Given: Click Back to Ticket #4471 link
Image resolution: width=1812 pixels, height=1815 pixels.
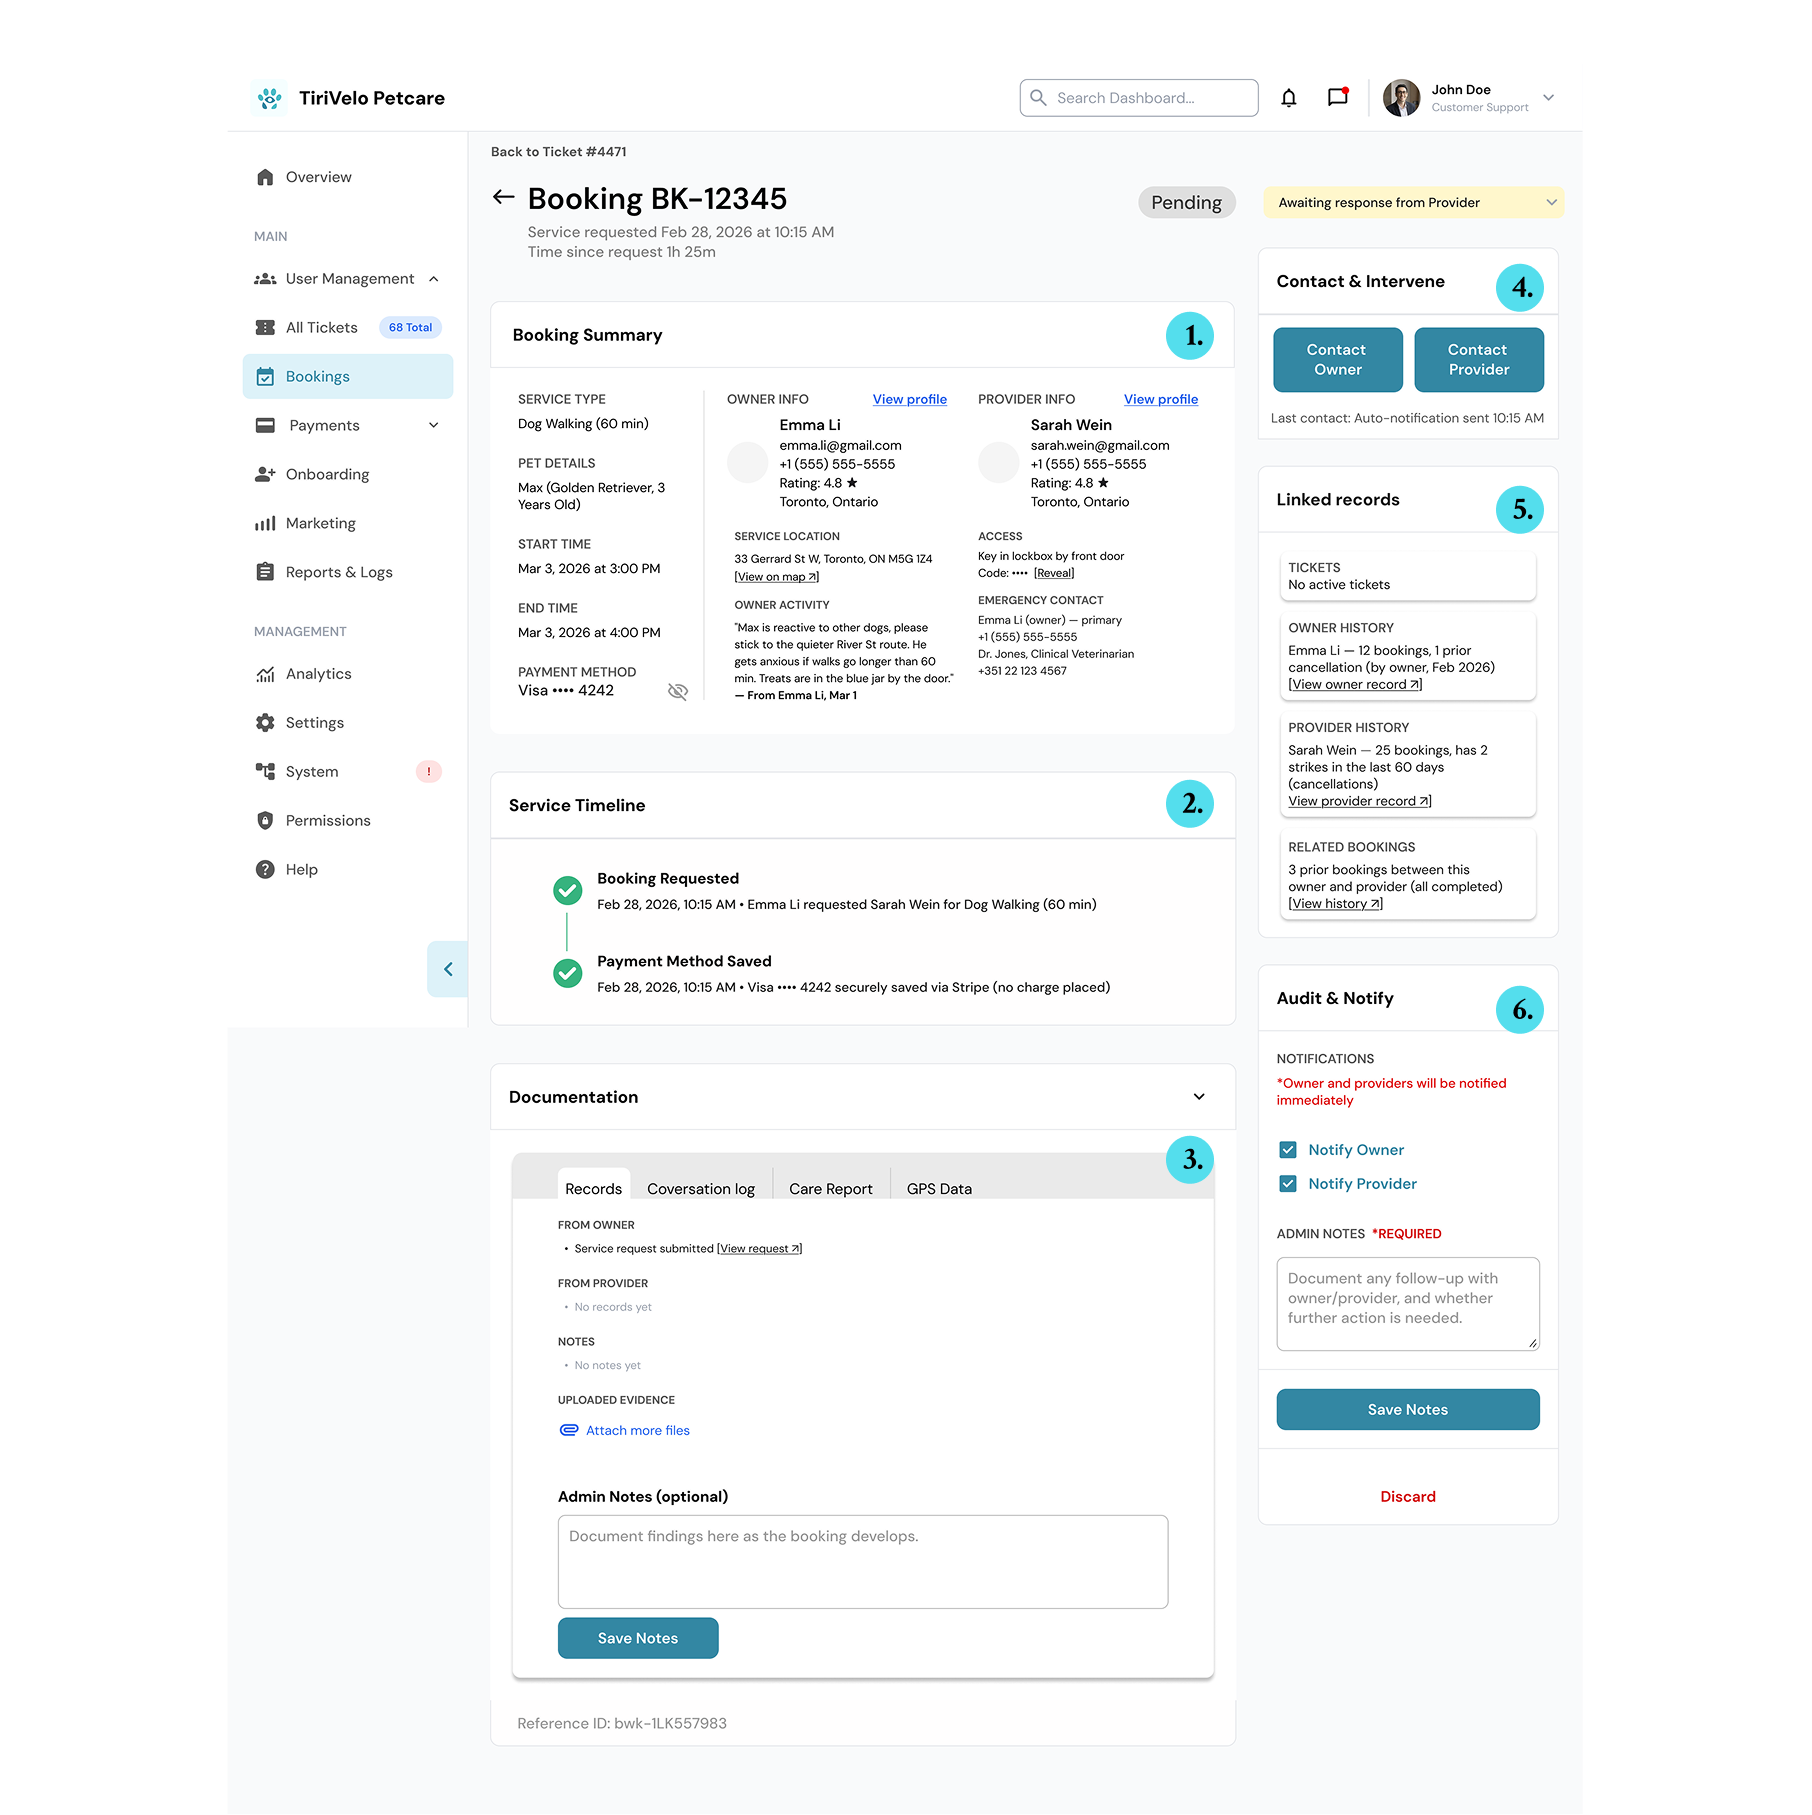Looking at the screenshot, I should coord(558,152).
